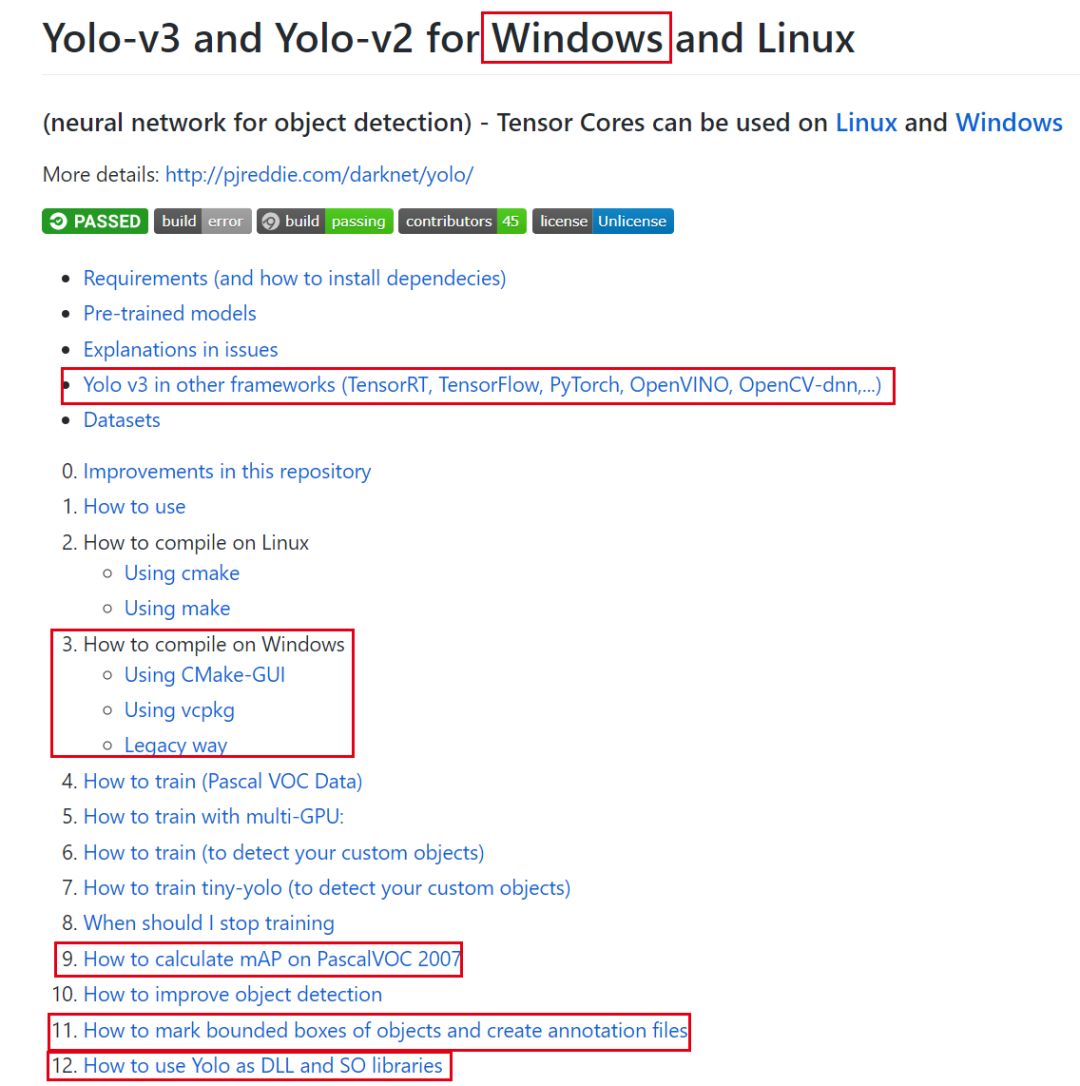This screenshot has height=1086, width=1080.
Task: Jump to the Datasets section
Action: pos(121,420)
